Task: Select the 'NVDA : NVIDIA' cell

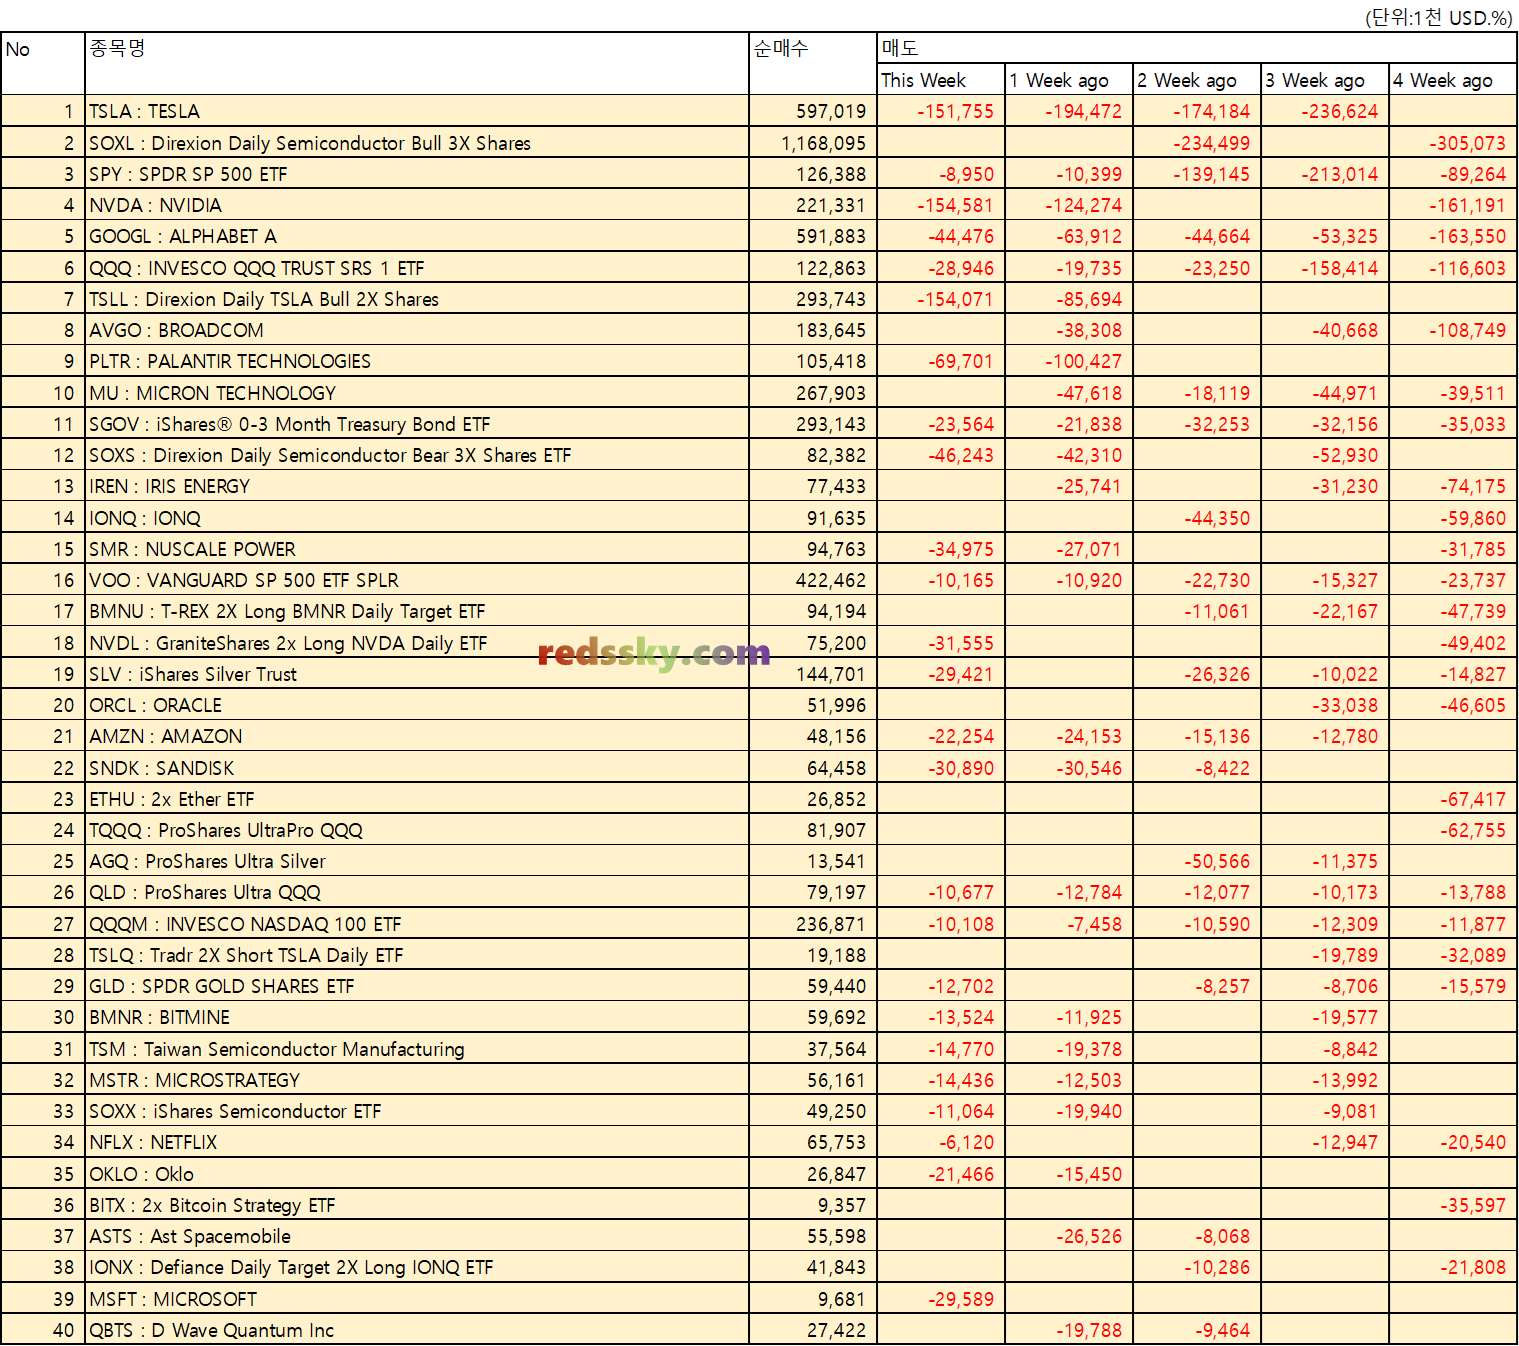Action: coord(417,205)
